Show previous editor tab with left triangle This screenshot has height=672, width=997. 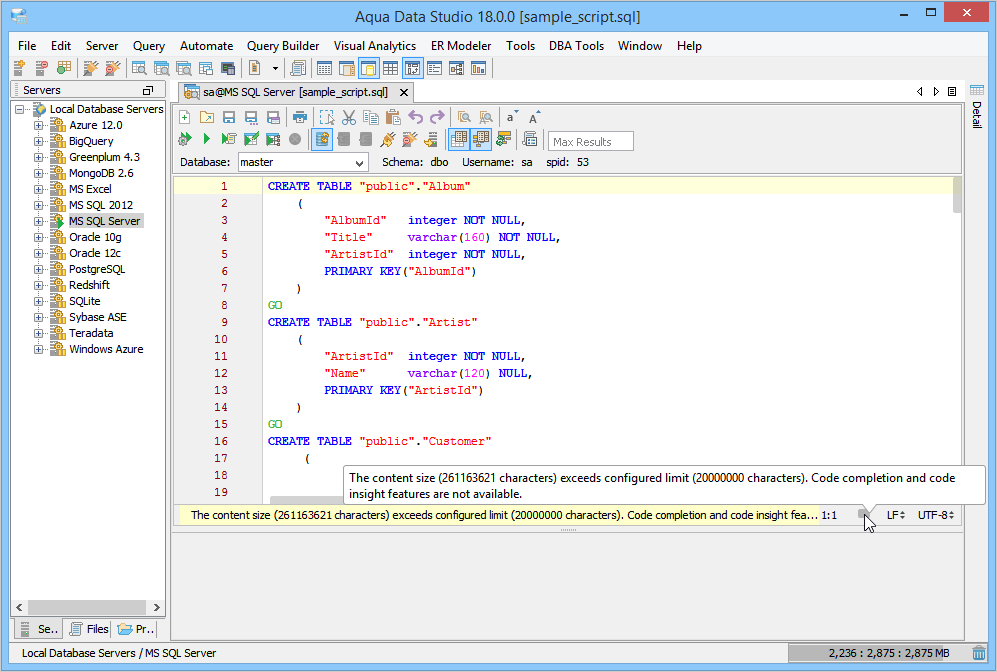pos(919,92)
